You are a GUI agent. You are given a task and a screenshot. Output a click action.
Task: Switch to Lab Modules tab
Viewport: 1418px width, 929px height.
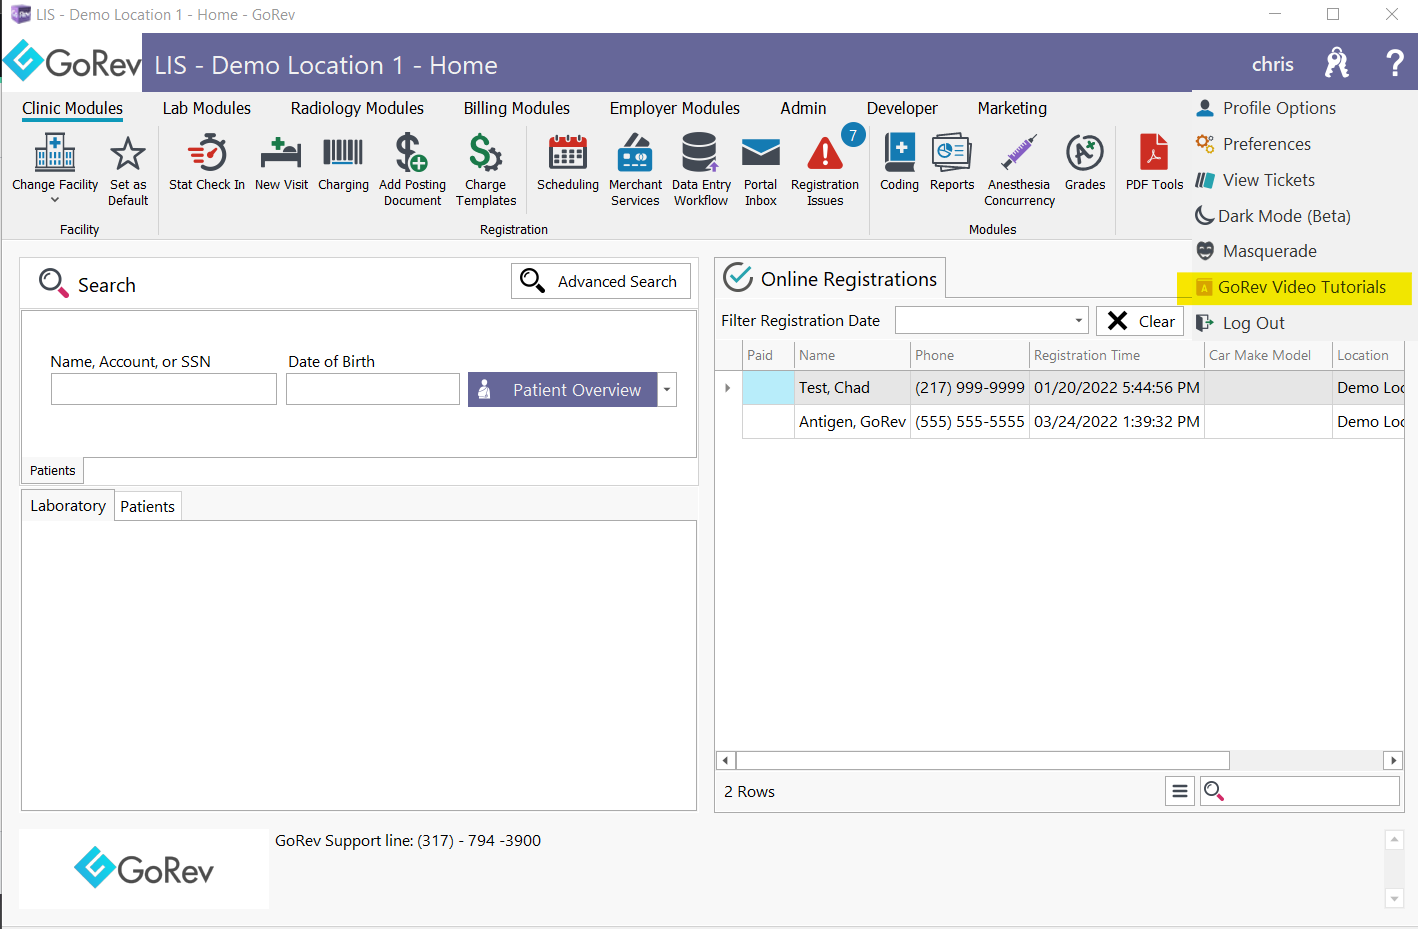tap(207, 108)
